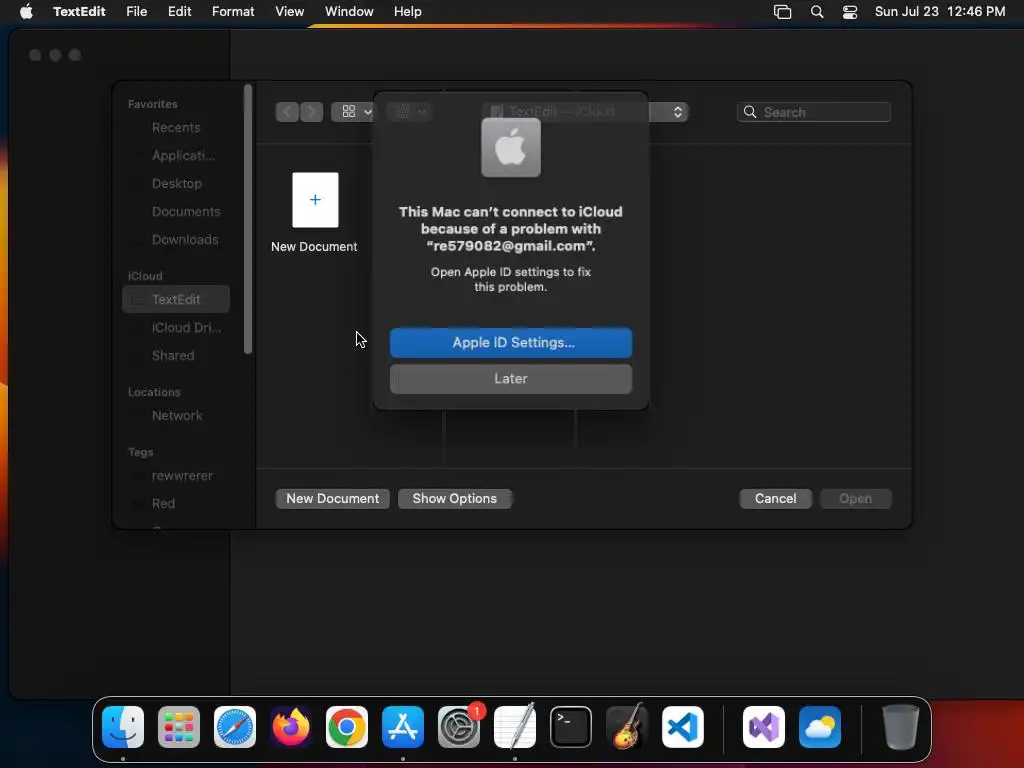Click the Stage Manager menu bar icon
This screenshot has width=1024, height=768.
782,12
